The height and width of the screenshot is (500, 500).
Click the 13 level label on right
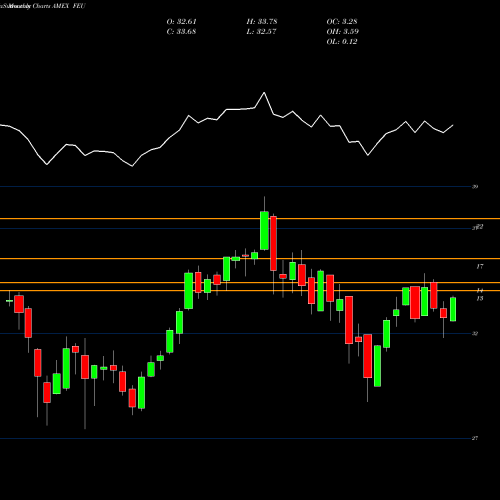480,298
